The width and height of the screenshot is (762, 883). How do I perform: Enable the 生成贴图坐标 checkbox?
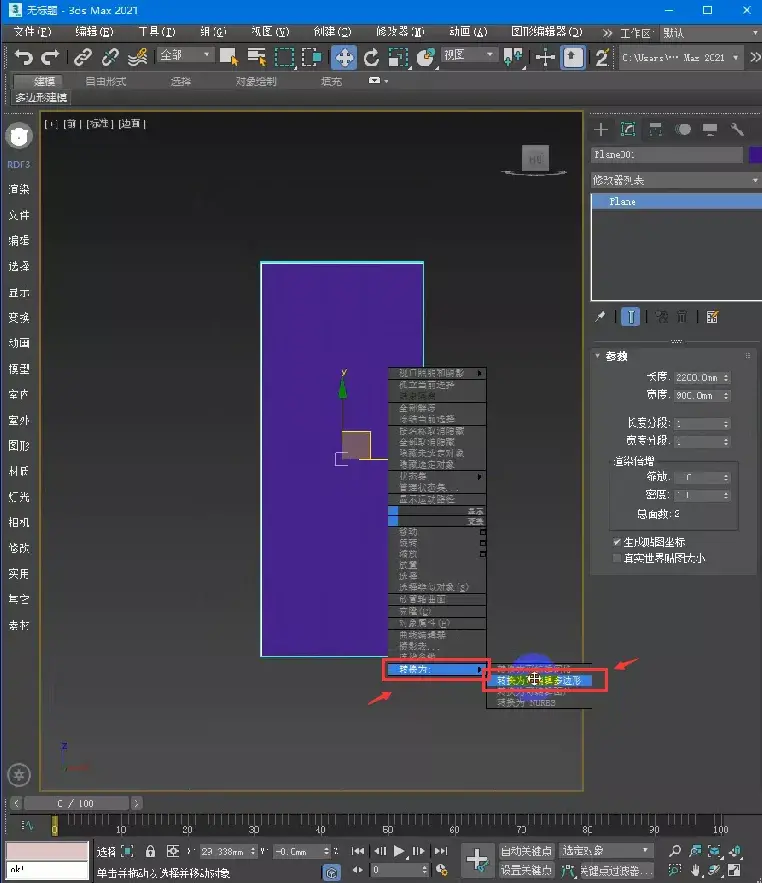tap(617, 542)
